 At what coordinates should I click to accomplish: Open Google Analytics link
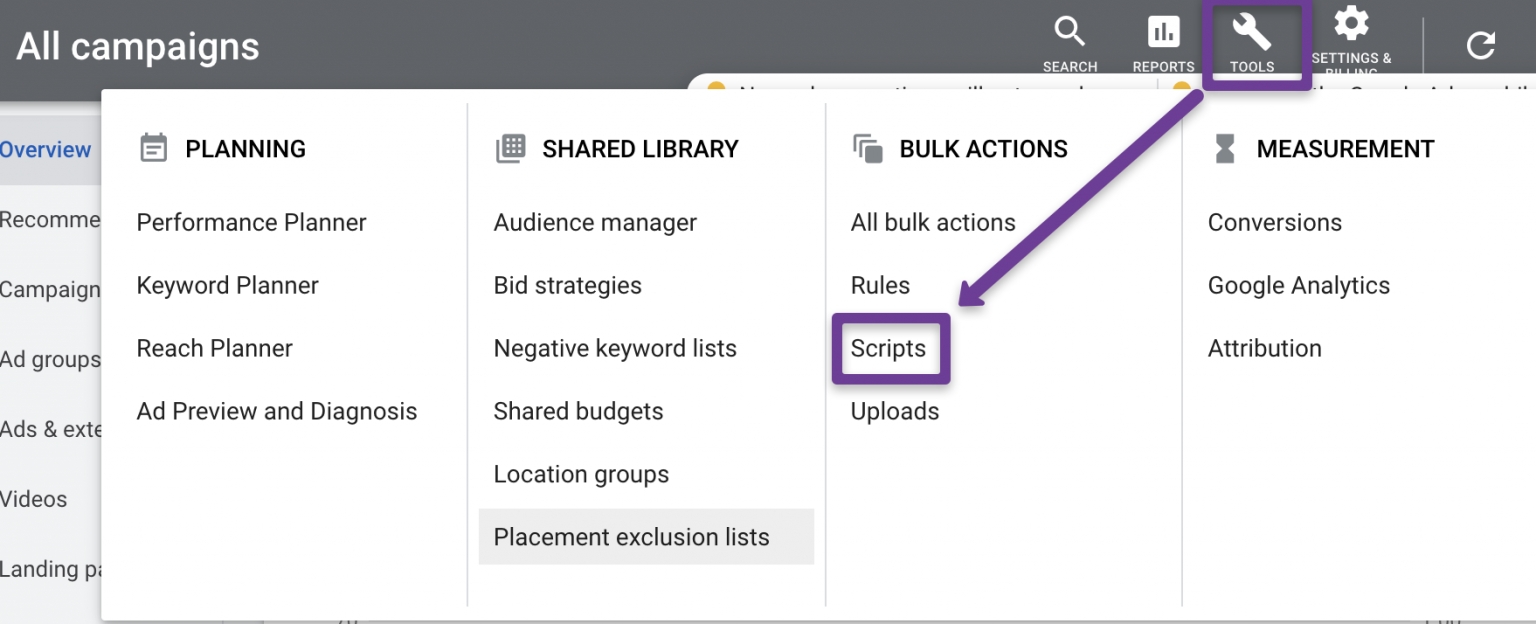[1299, 285]
